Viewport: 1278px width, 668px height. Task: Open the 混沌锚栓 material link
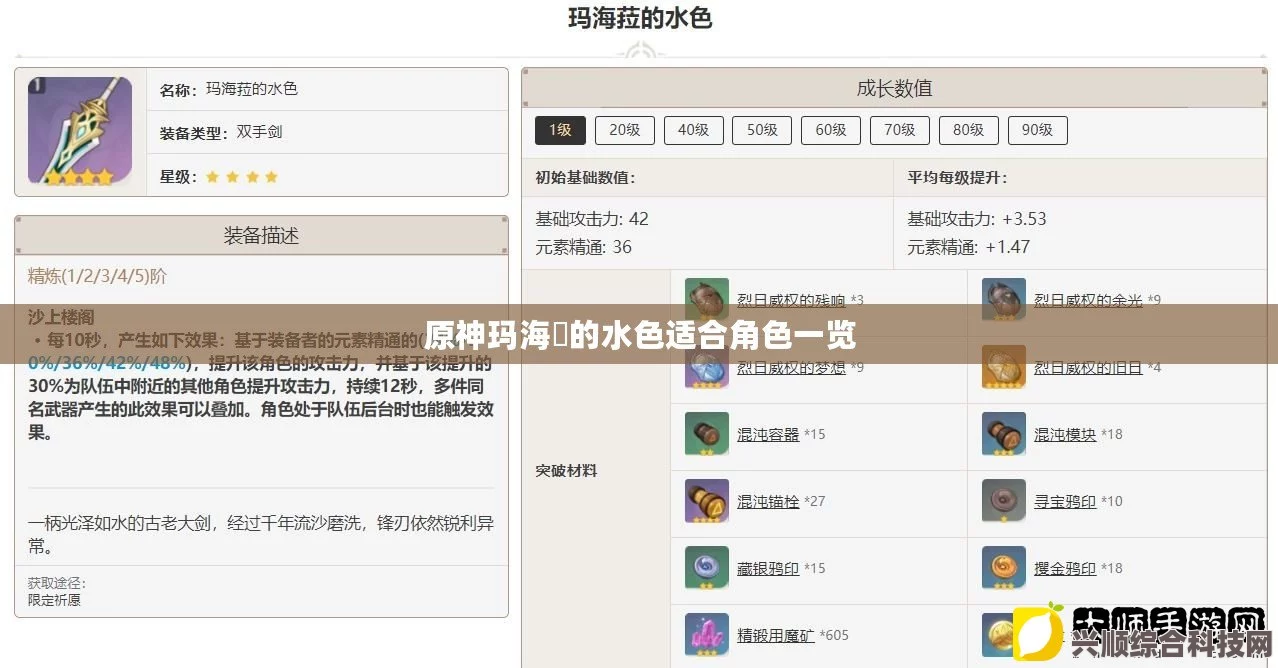[x=768, y=501]
